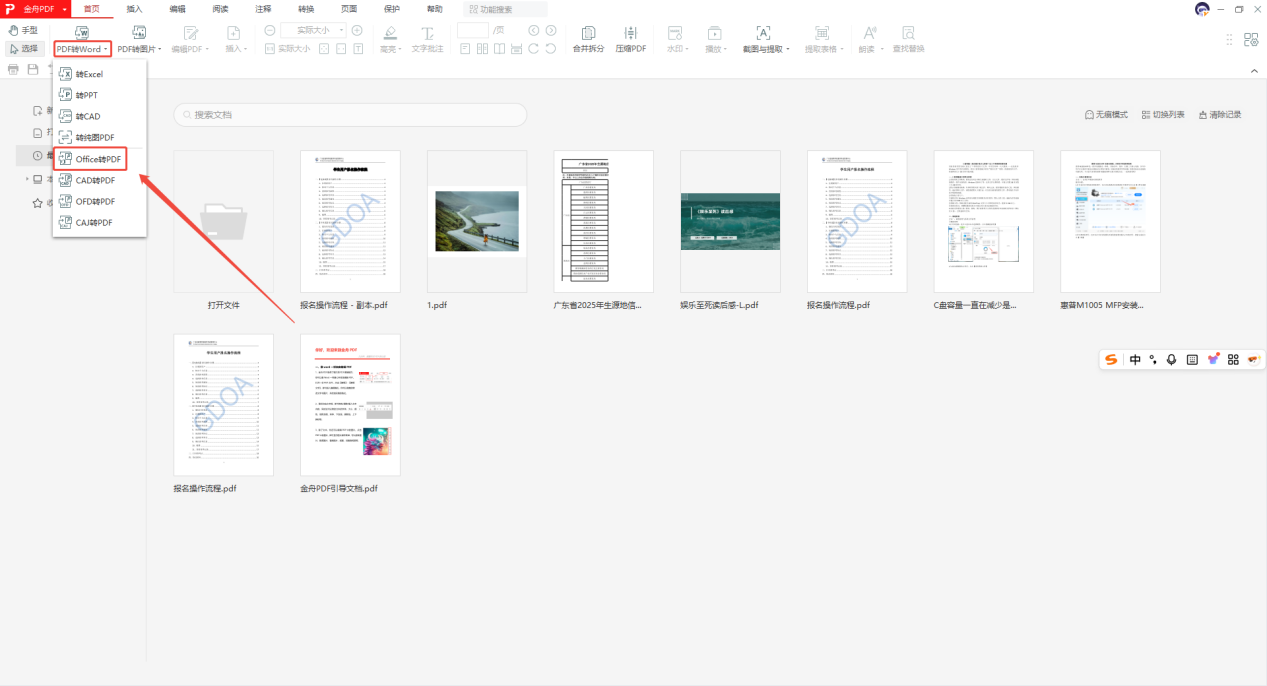Switch to the 注释 tab
This screenshot has height=686, width=1267.
click(x=263, y=9)
